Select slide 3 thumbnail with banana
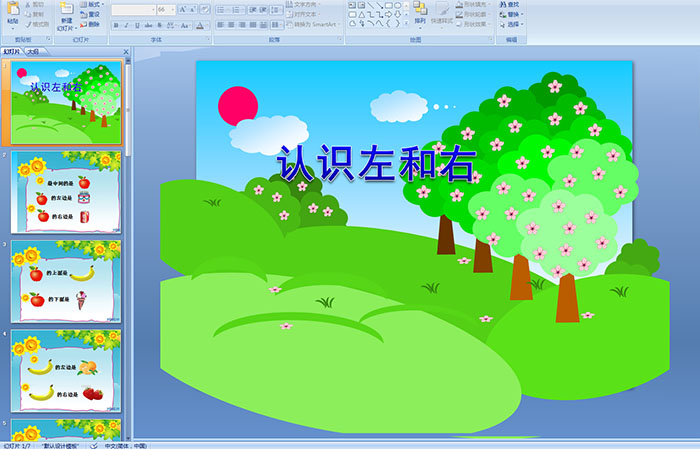This screenshot has height=449, width=700. coord(66,281)
